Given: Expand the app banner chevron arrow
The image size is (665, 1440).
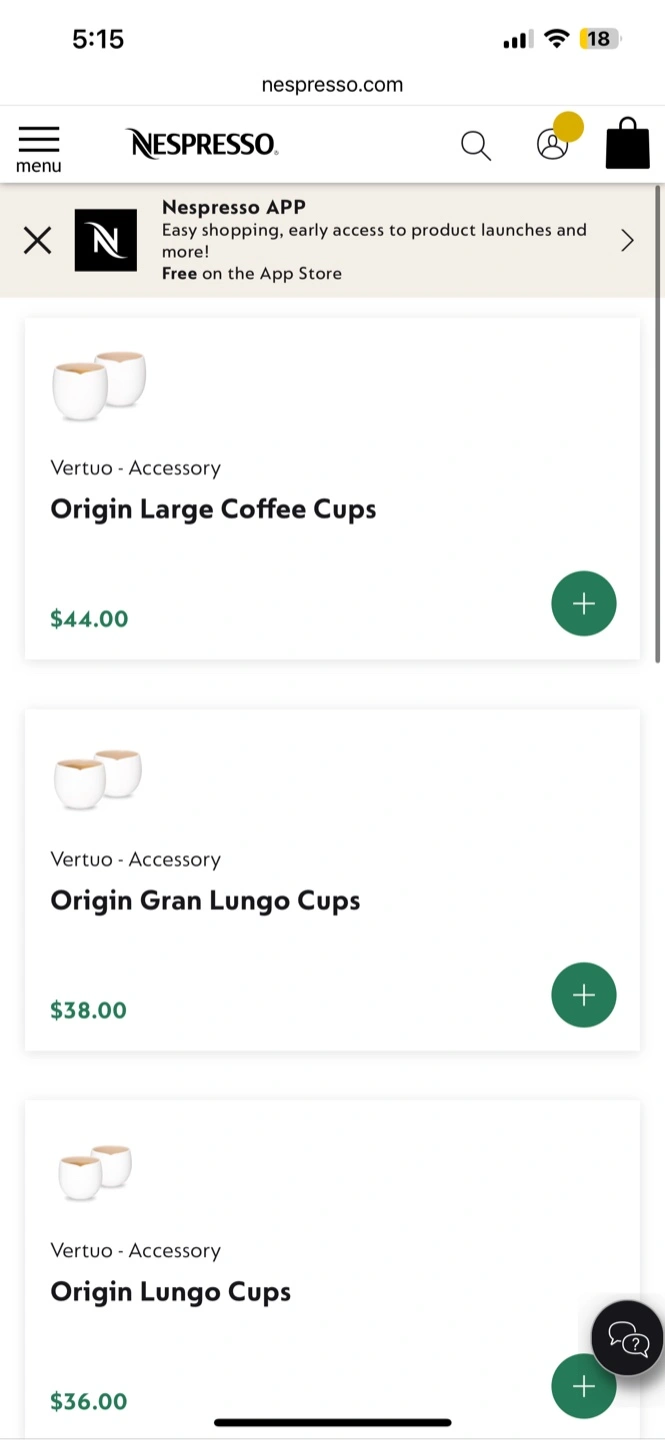Looking at the screenshot, I should 627,240.
